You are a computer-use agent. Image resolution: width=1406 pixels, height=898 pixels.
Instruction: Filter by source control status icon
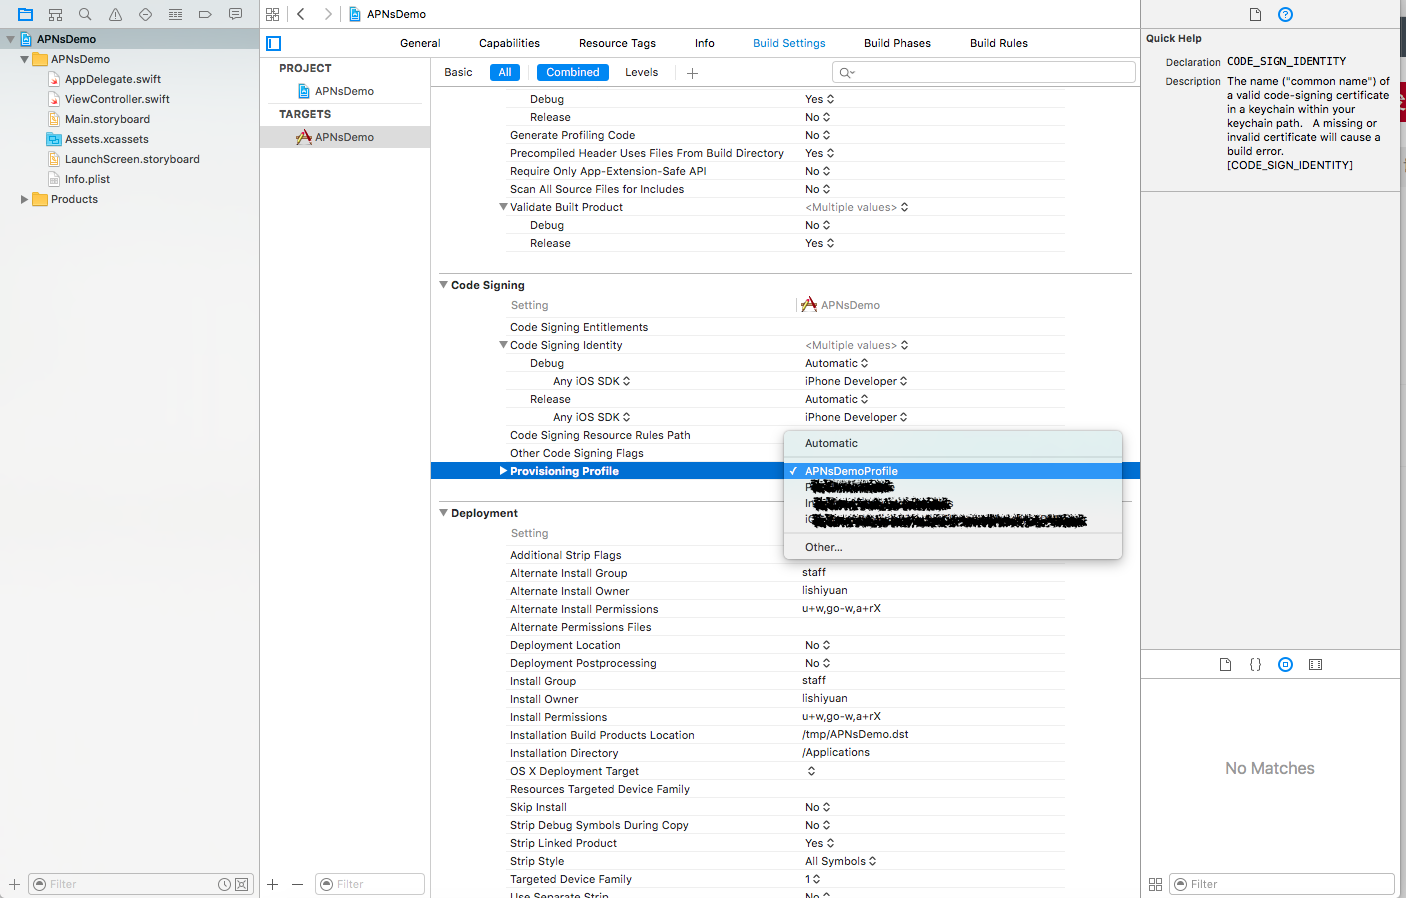click(x=241, y=884)
